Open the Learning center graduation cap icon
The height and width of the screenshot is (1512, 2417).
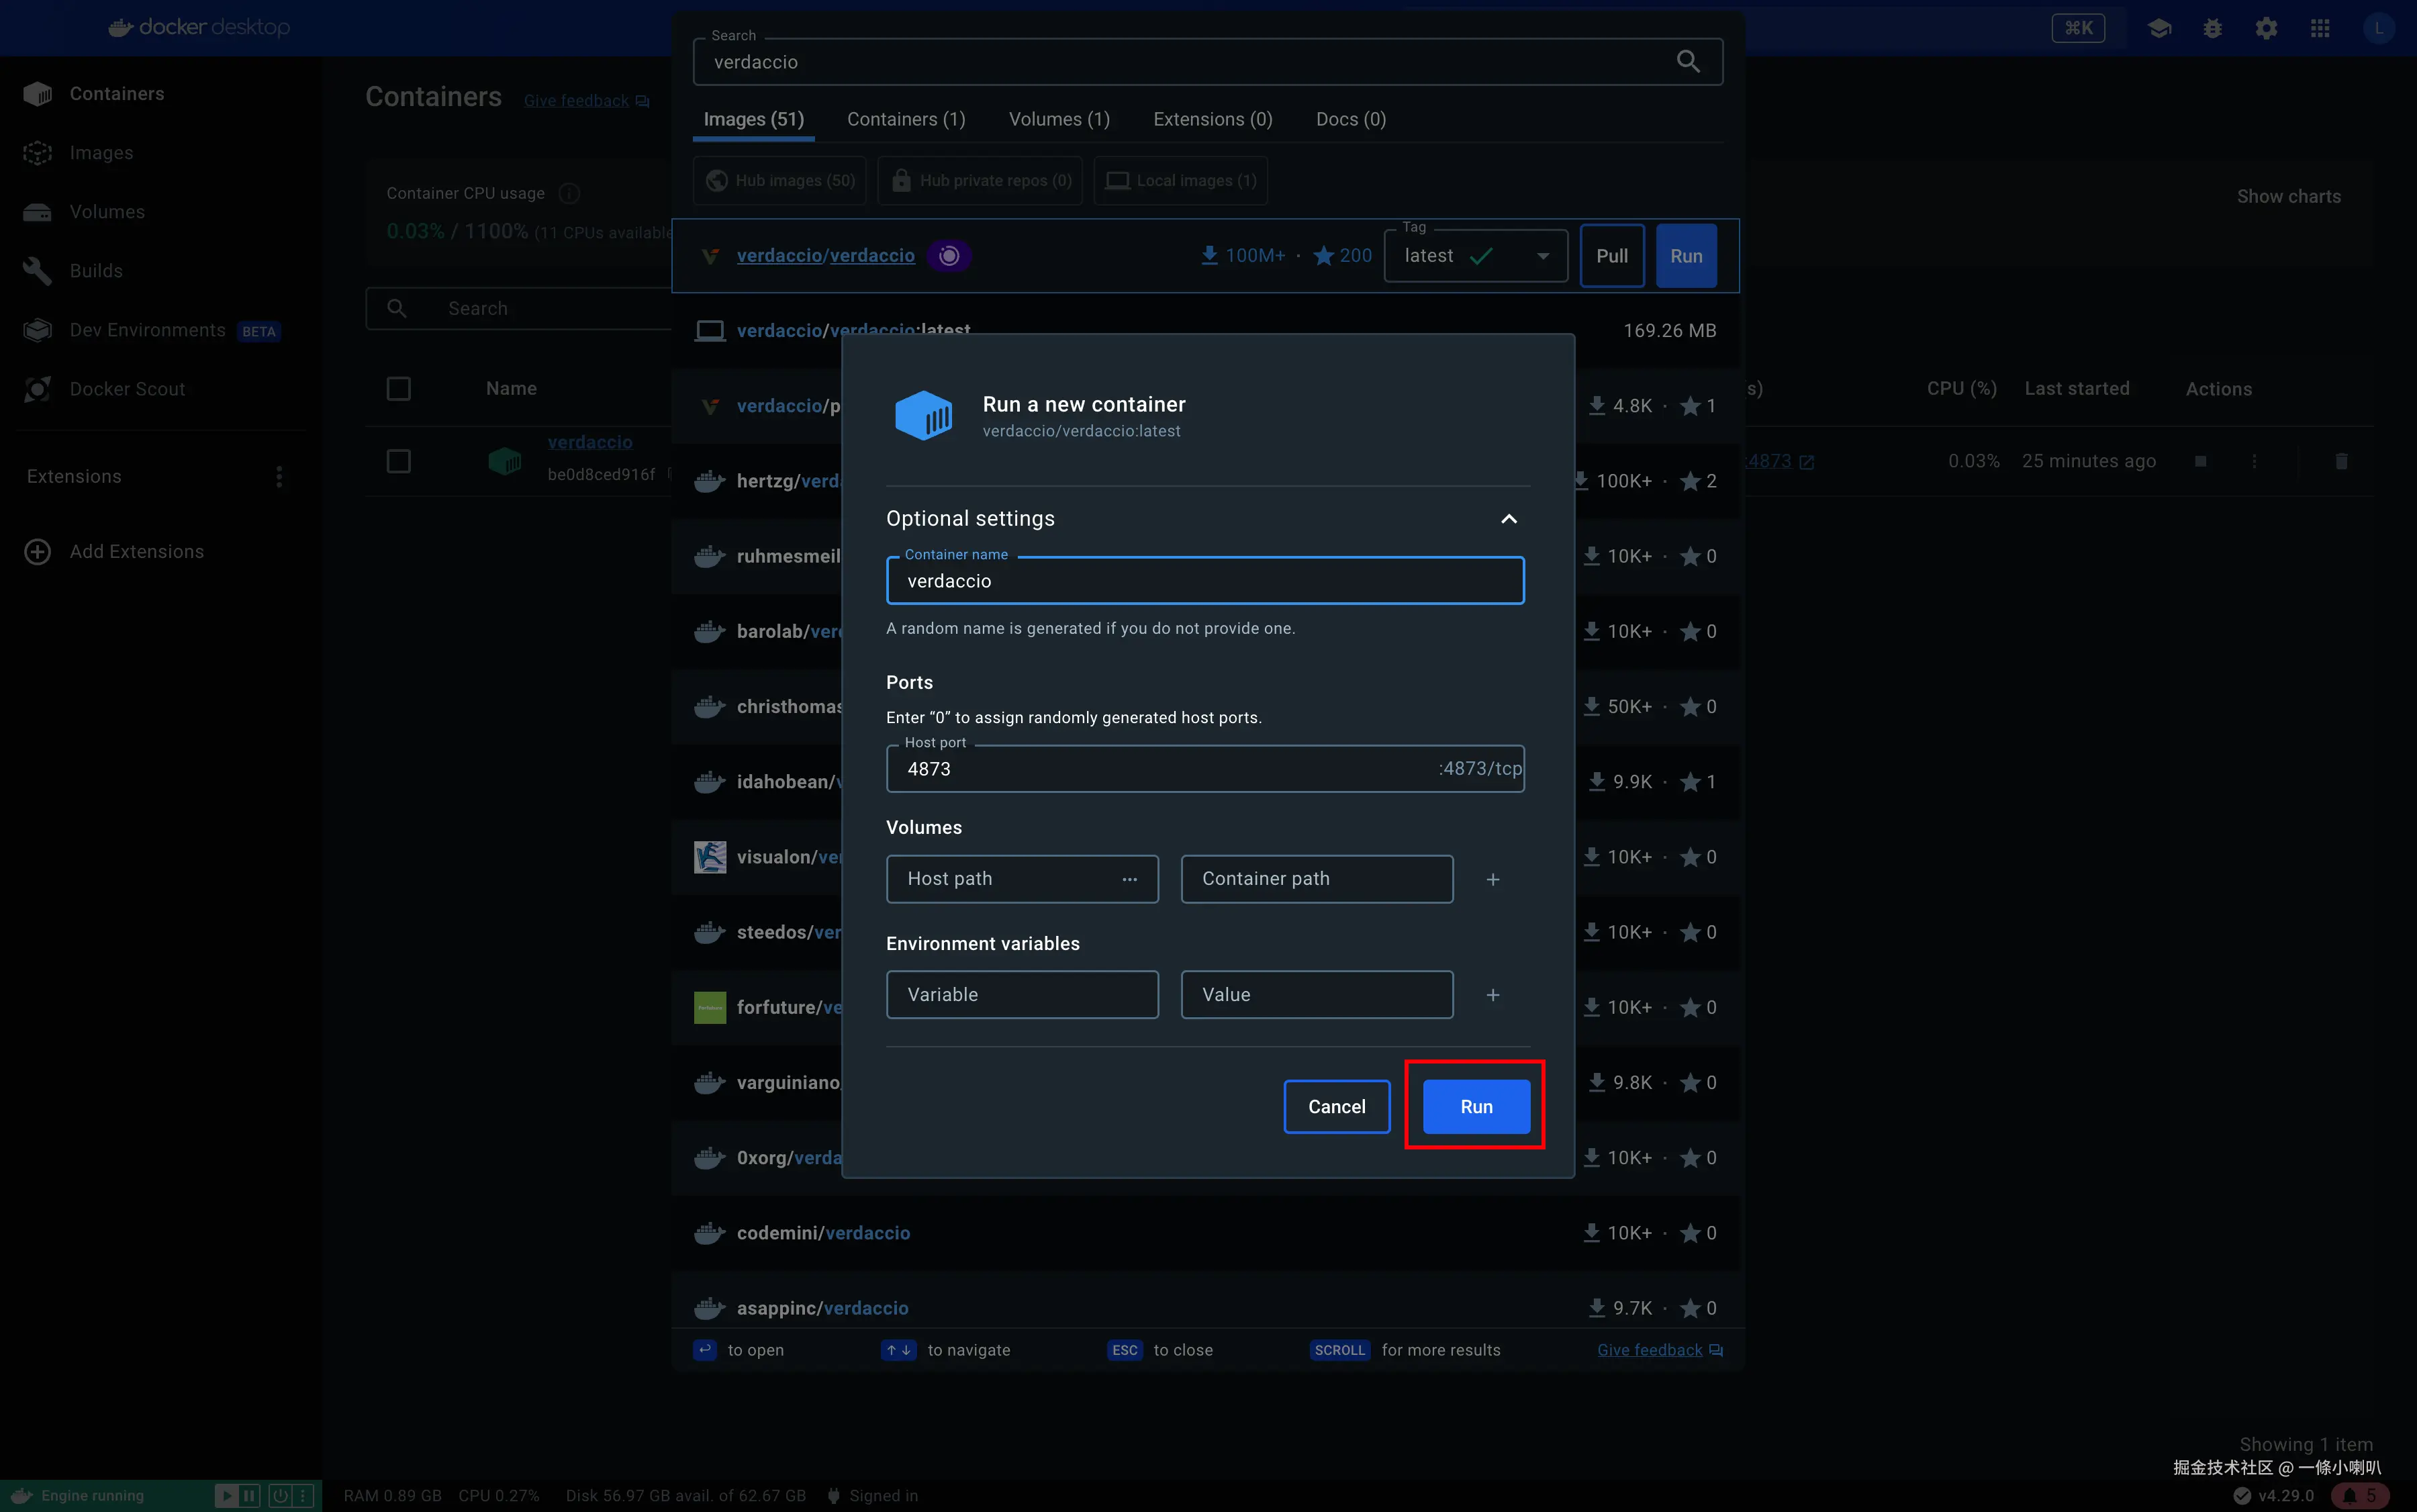click(2159, 28)
